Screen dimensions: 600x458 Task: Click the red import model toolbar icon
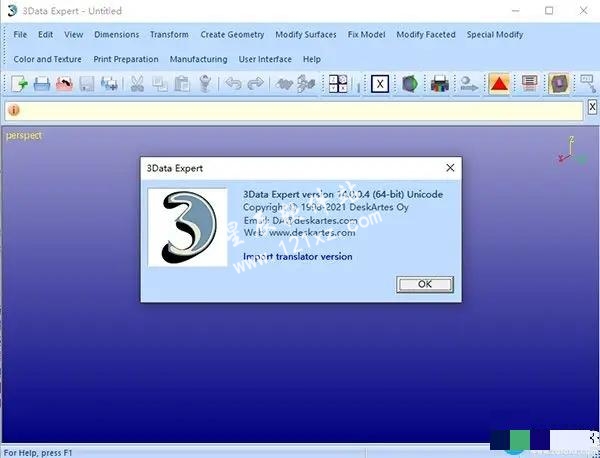(x=64, y=83)
